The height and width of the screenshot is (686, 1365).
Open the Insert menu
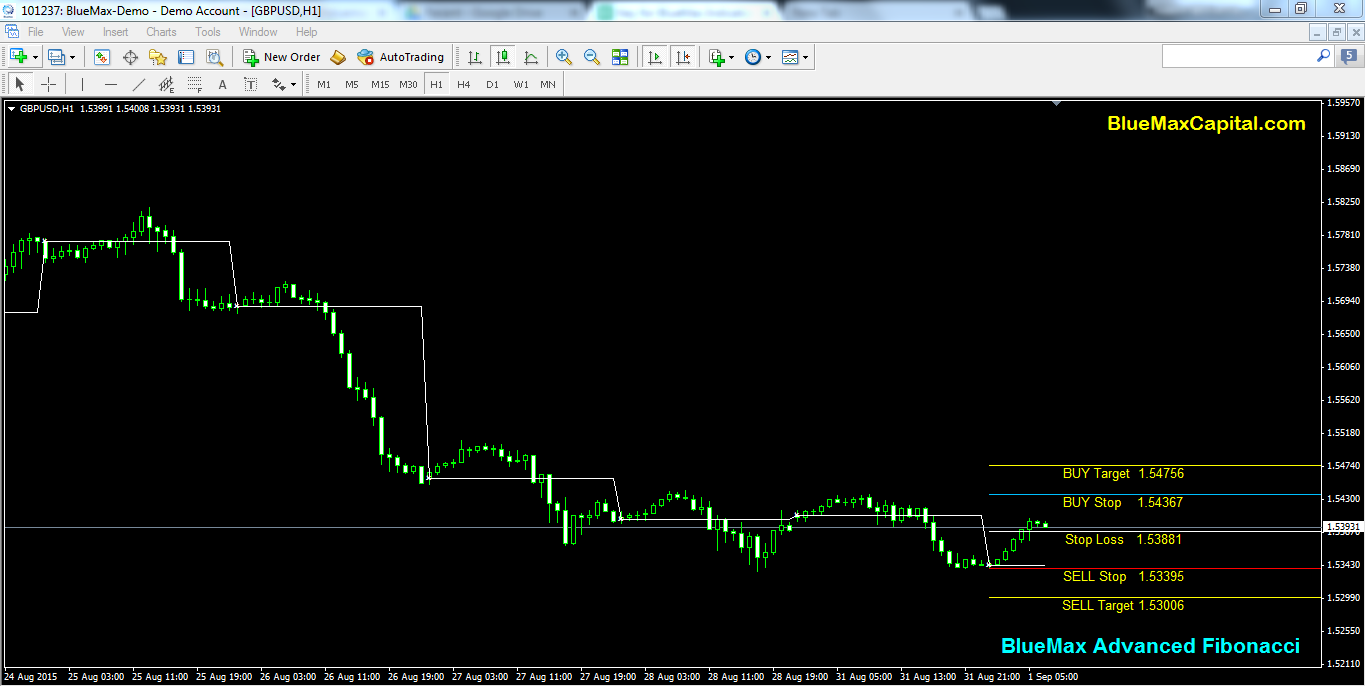click(115, 32)
